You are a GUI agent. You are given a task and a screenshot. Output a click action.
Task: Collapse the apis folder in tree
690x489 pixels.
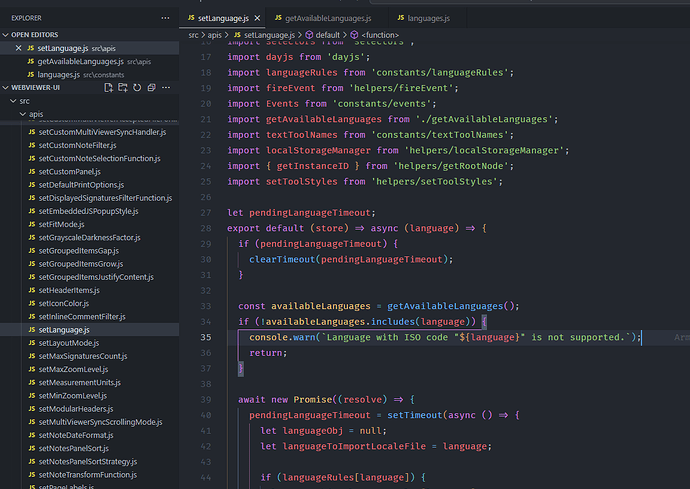coord(22,115)
